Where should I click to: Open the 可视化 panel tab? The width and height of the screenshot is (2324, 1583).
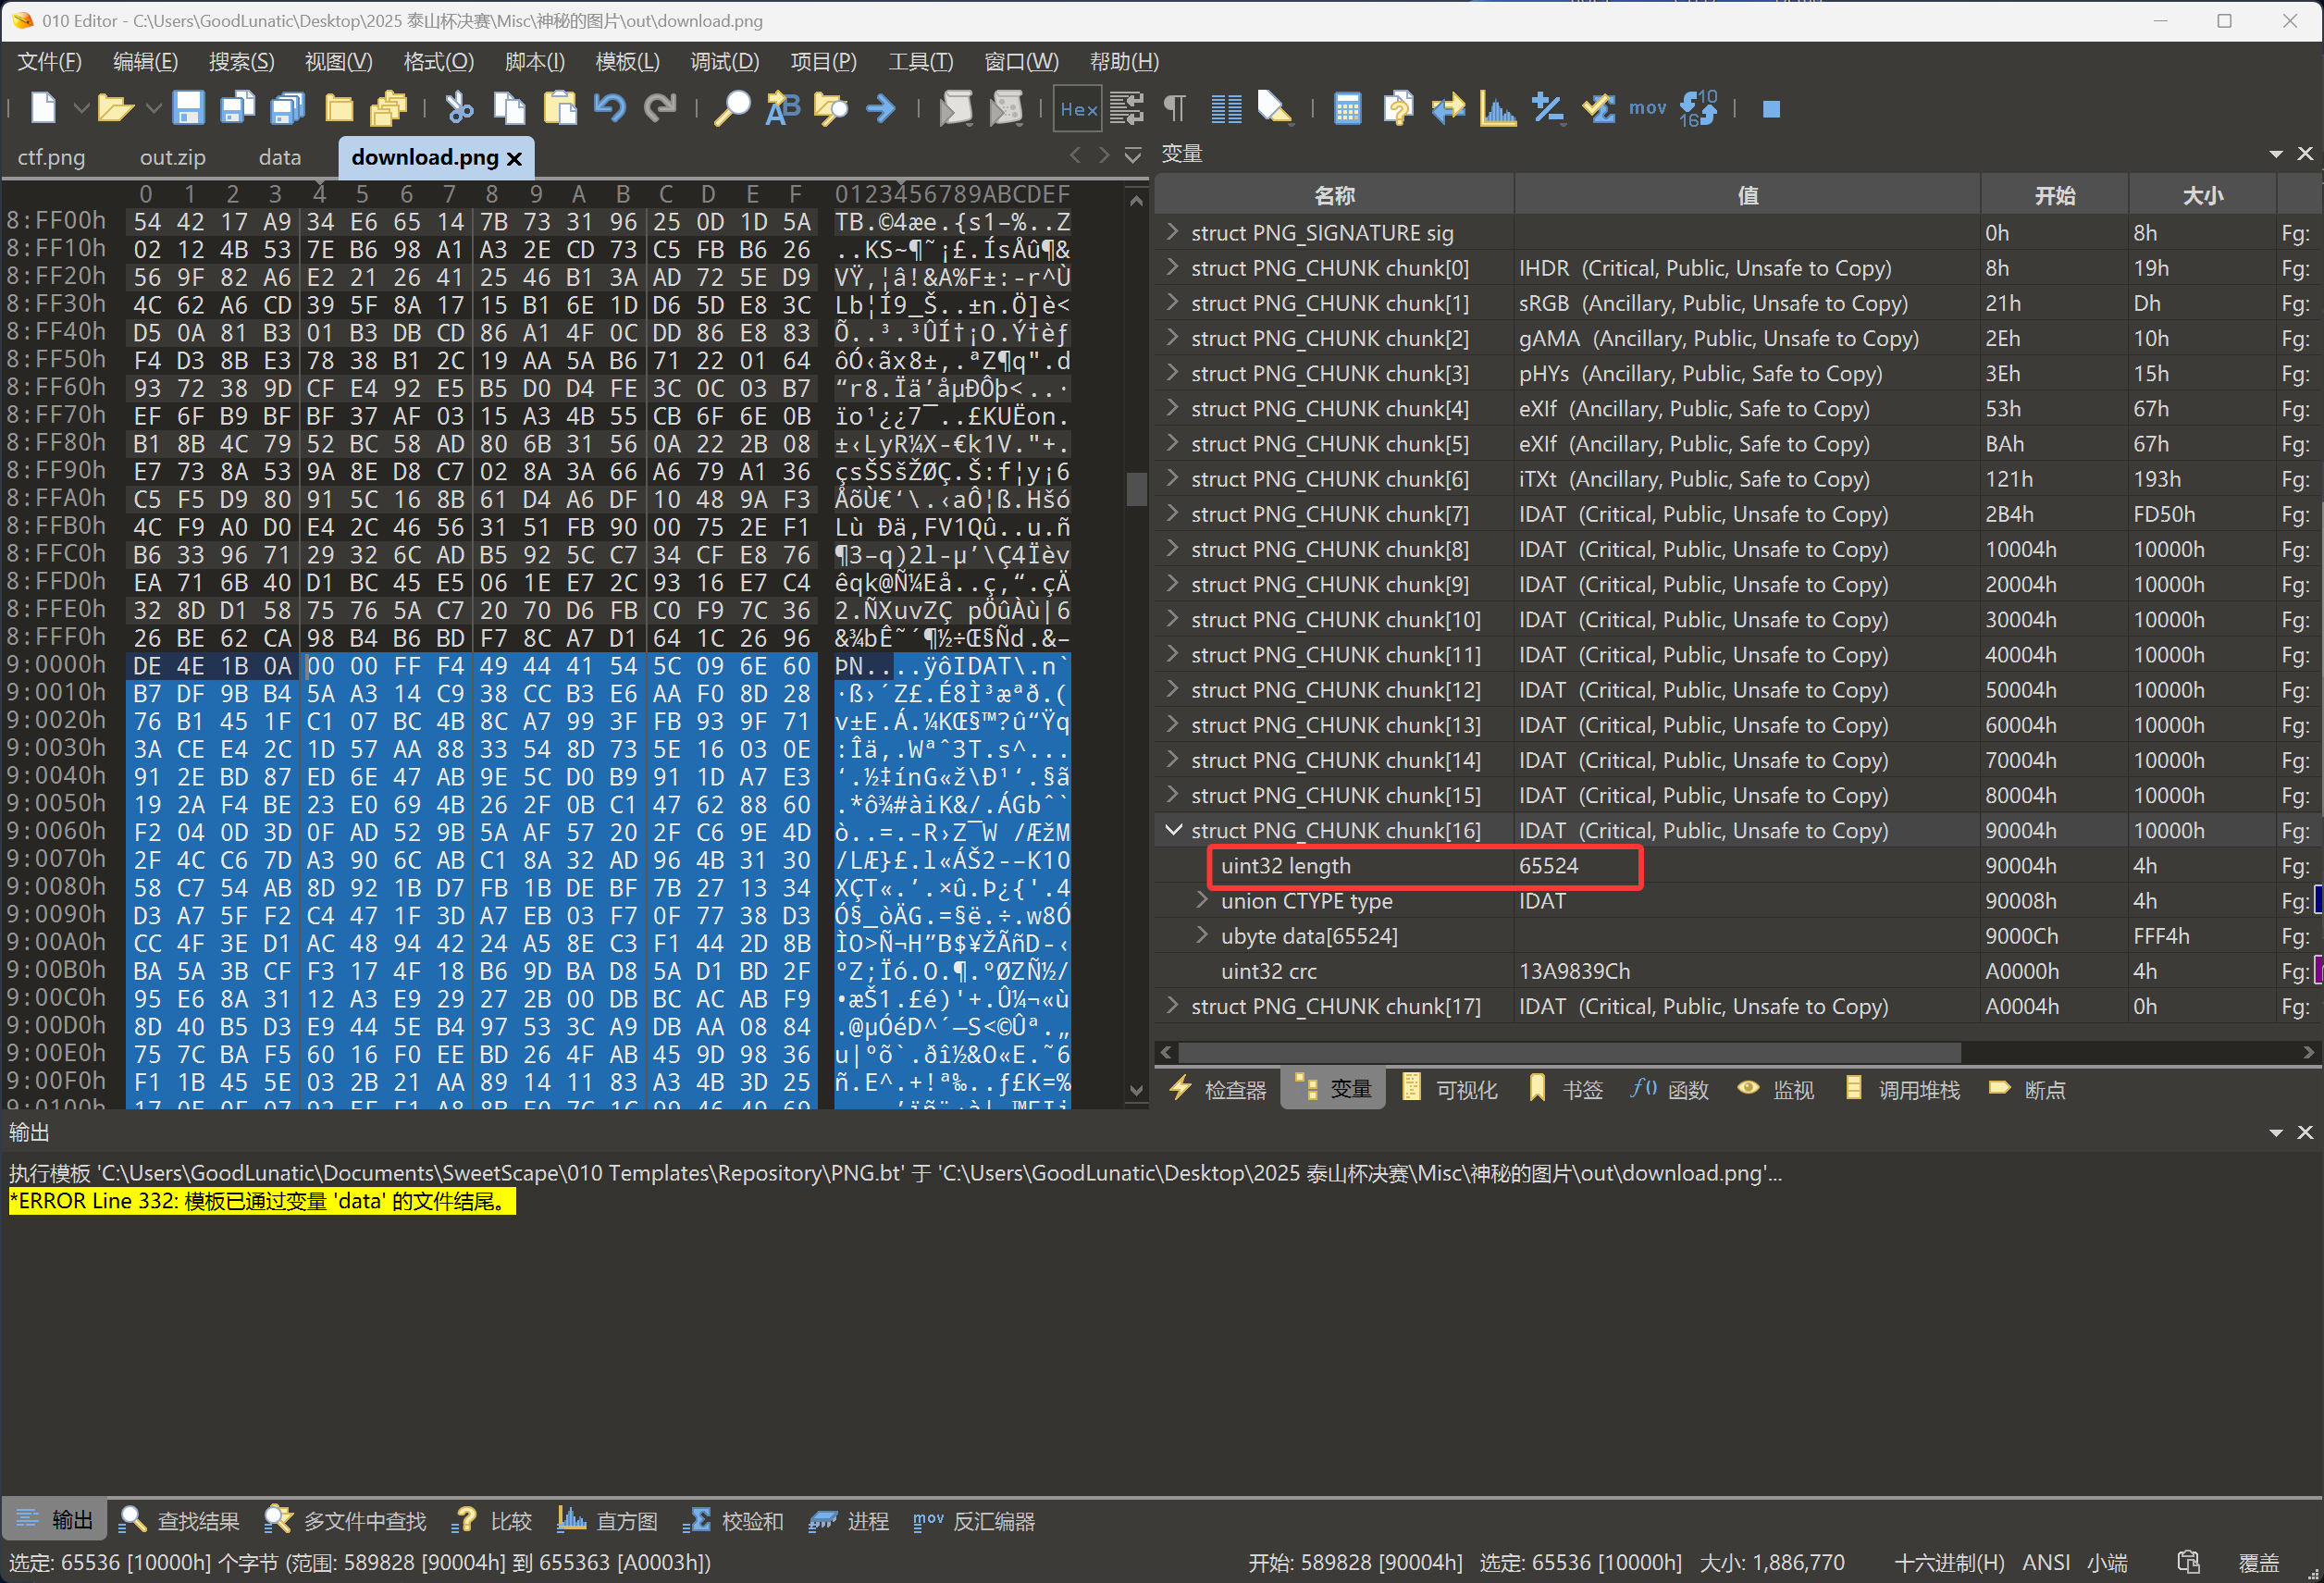pos(1449,1089)
